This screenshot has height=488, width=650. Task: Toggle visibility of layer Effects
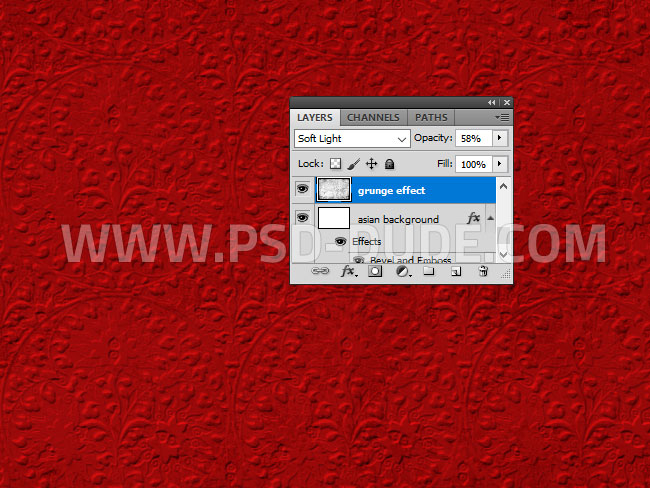pyautogui.click(x=340, y=241)
